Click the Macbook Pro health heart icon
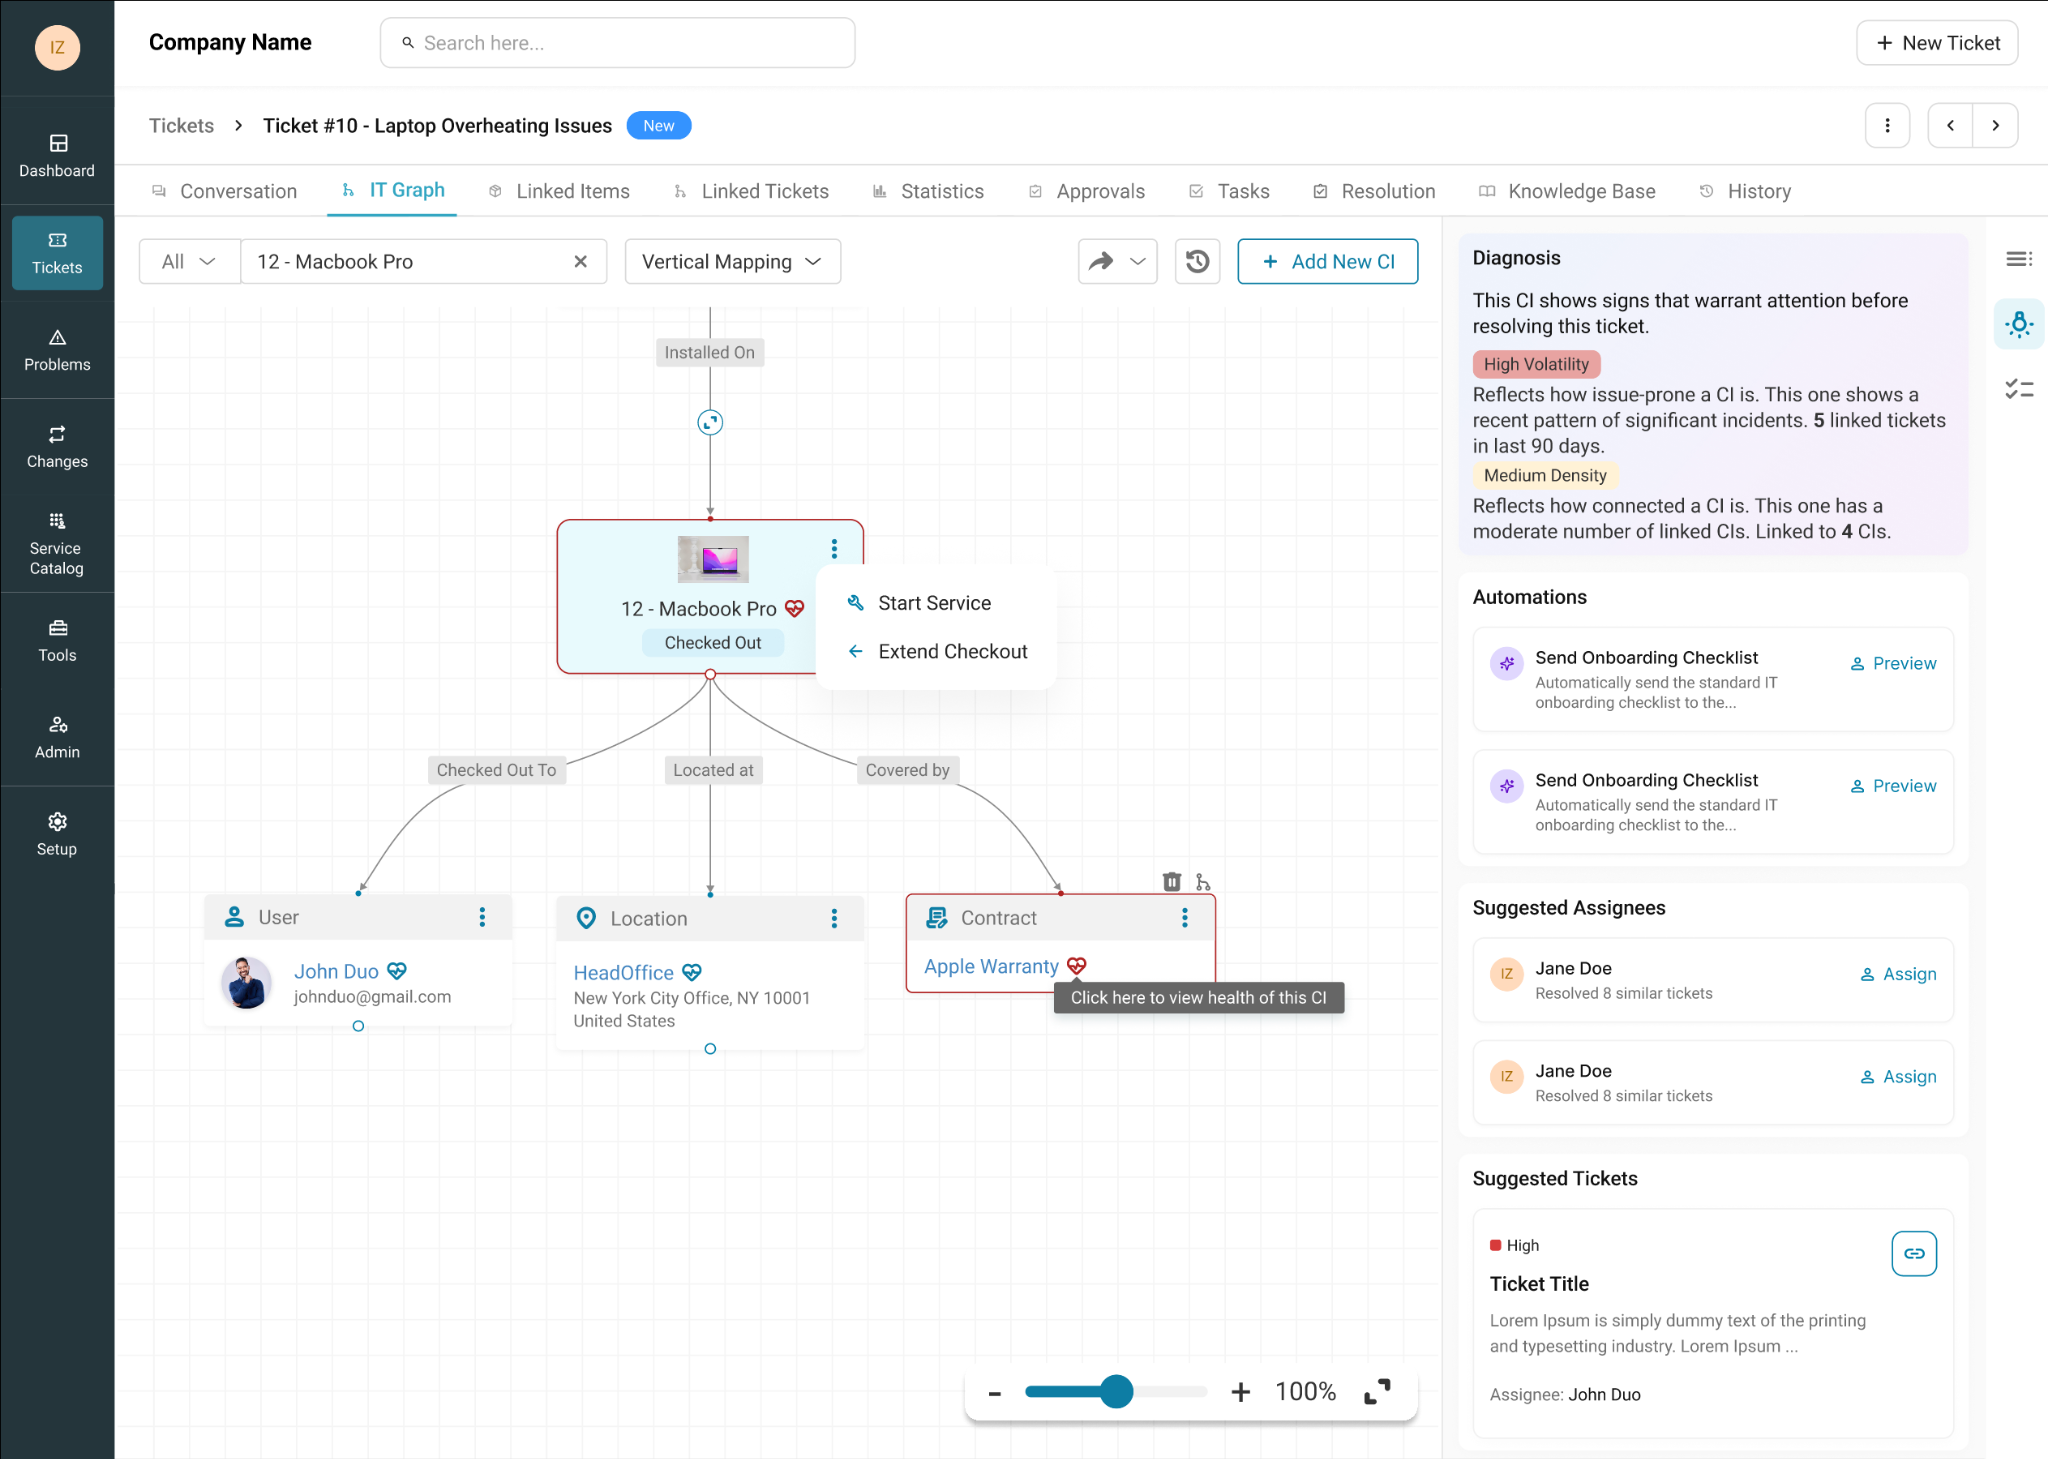The height and width of the screenshot is (1459, 2048). [795, 608]
